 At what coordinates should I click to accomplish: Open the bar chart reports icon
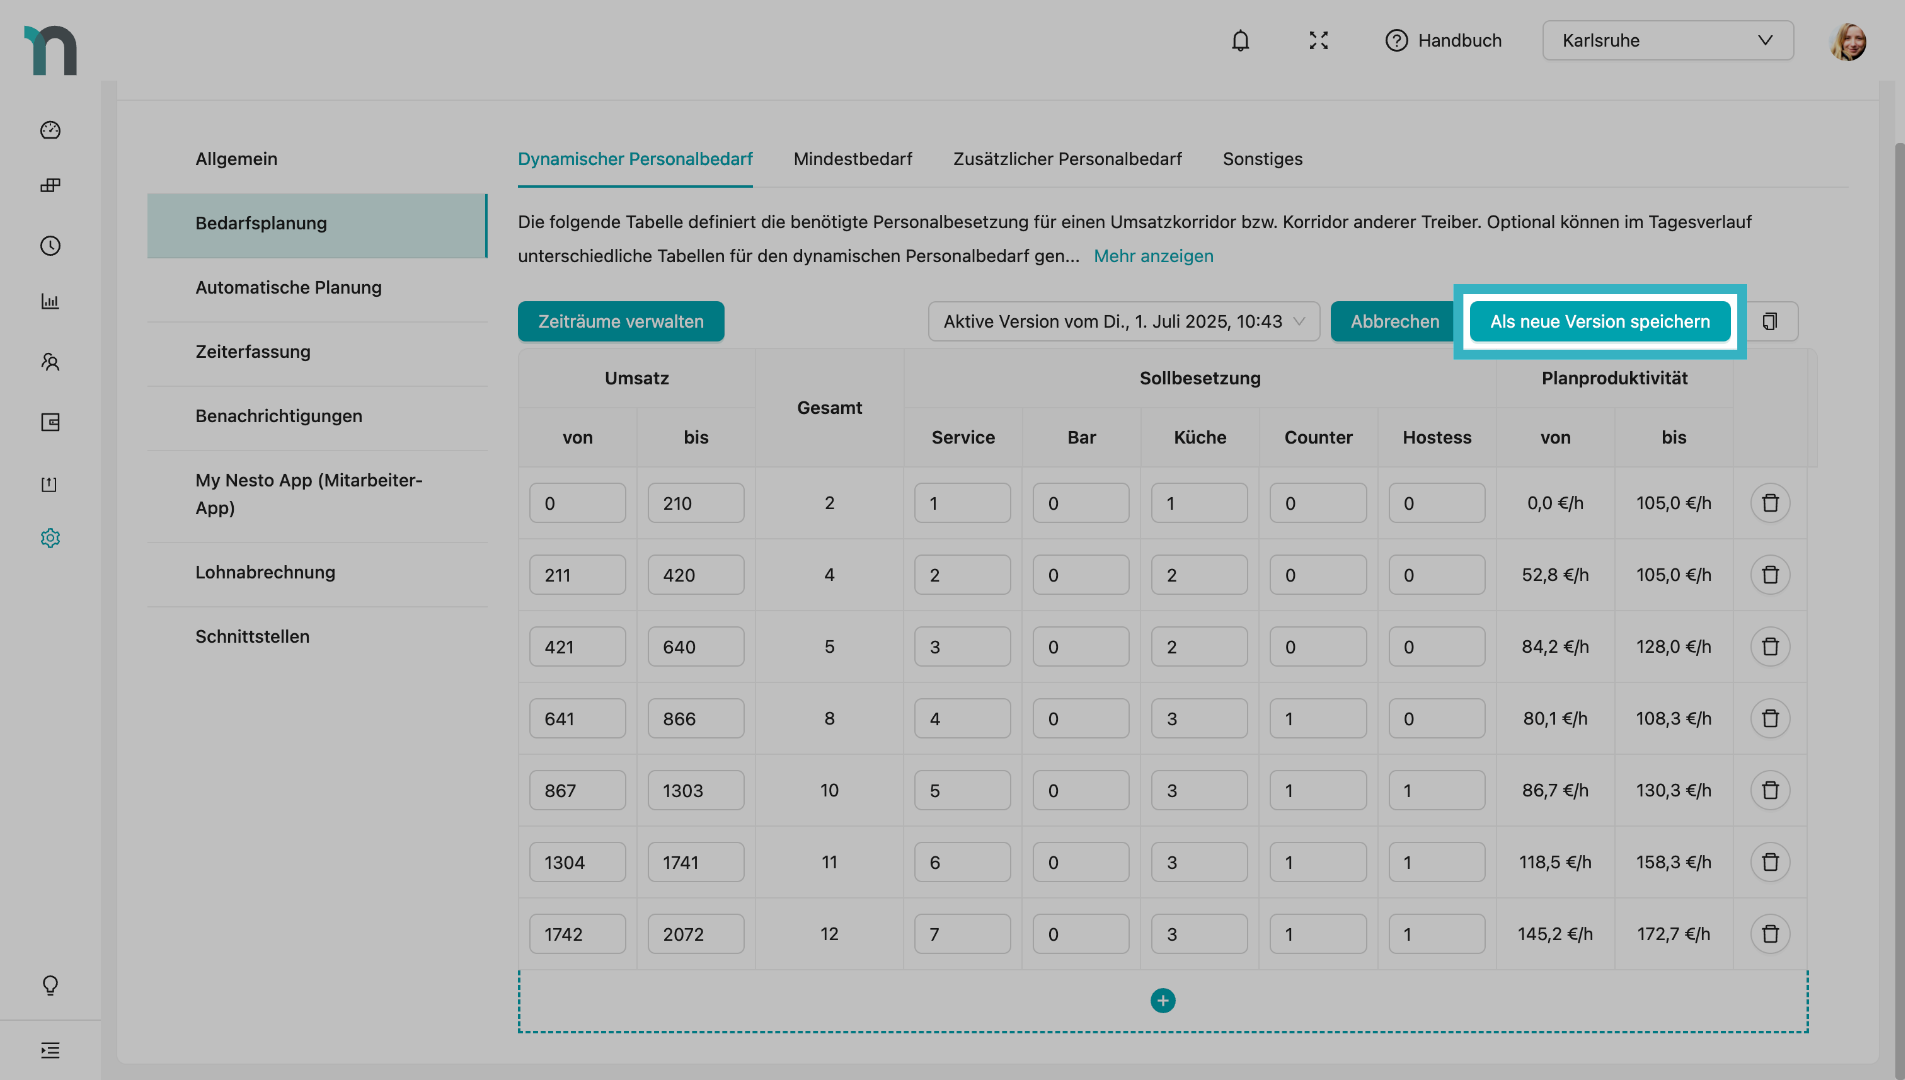50,301
